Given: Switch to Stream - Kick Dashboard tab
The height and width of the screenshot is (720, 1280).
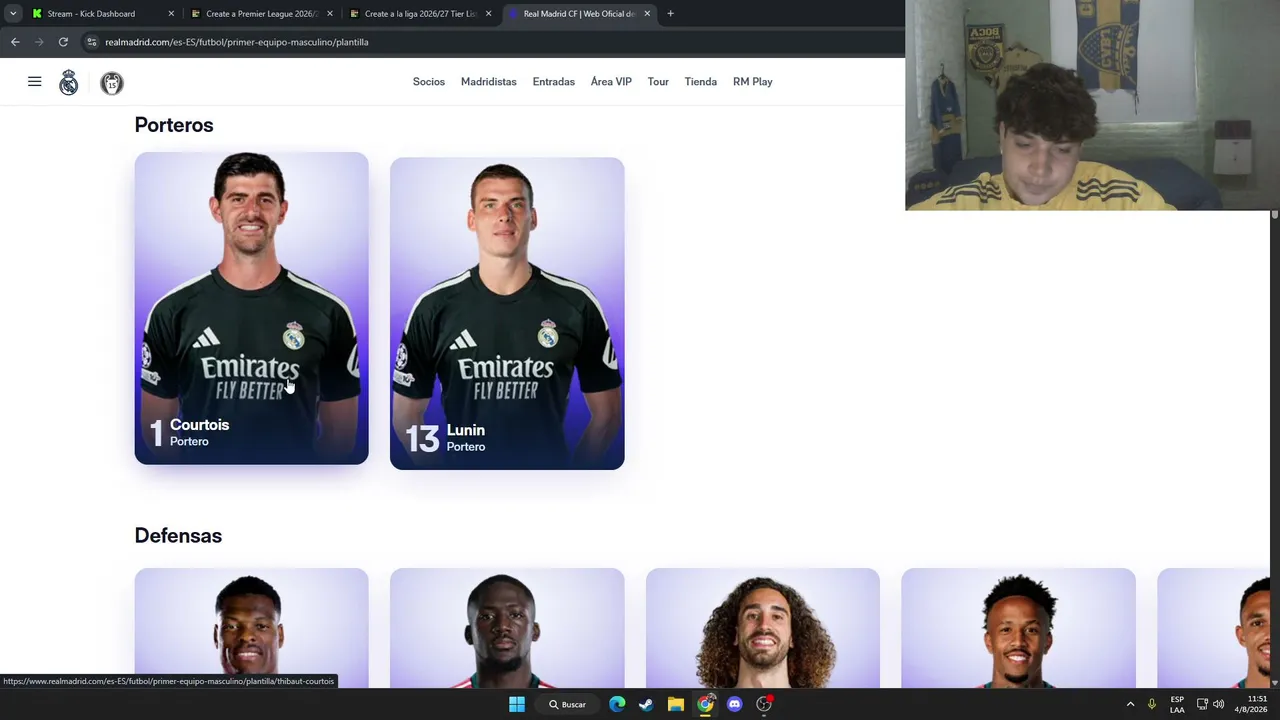Looking at the screenshot, I should (x=103, y=14).
